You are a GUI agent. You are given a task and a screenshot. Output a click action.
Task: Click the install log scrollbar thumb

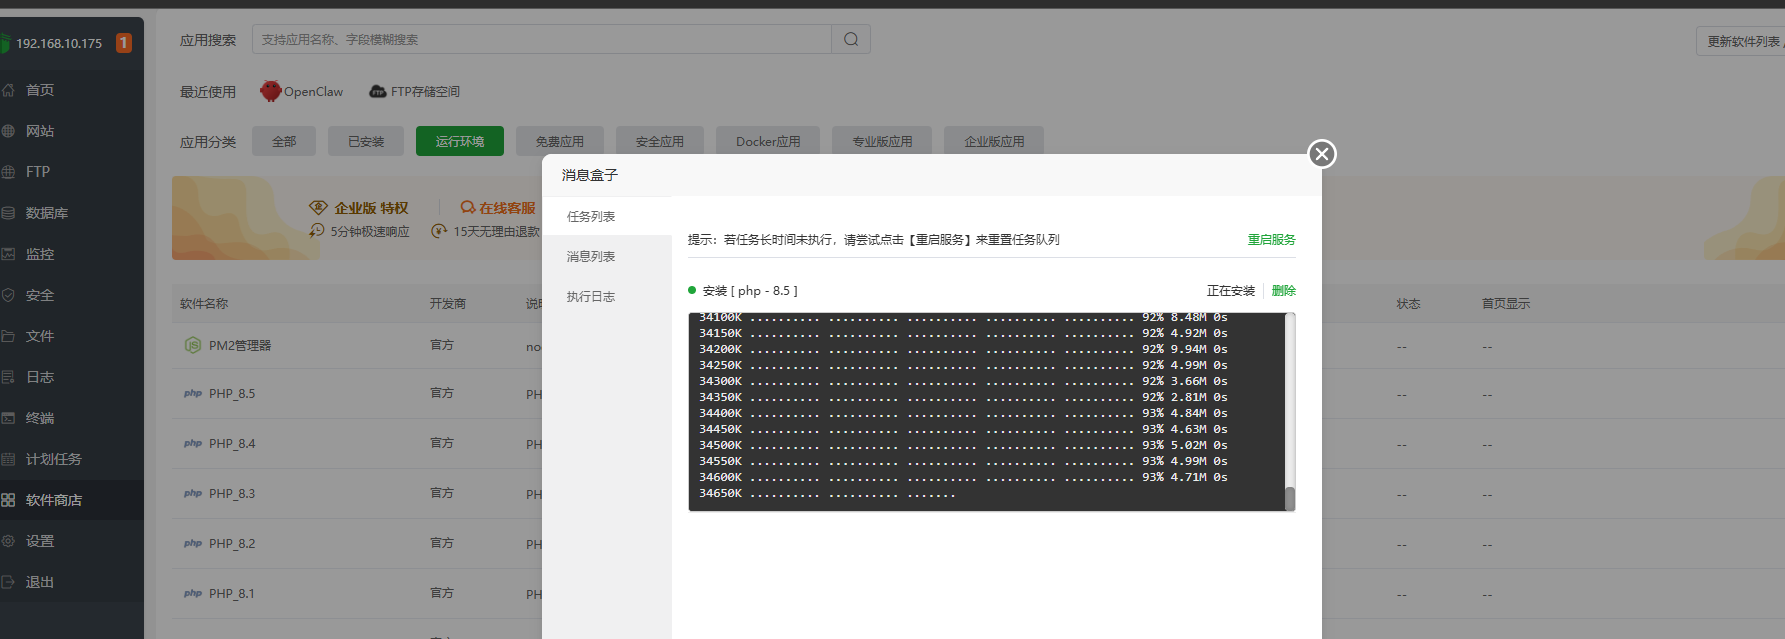[x=1290, y=498]
